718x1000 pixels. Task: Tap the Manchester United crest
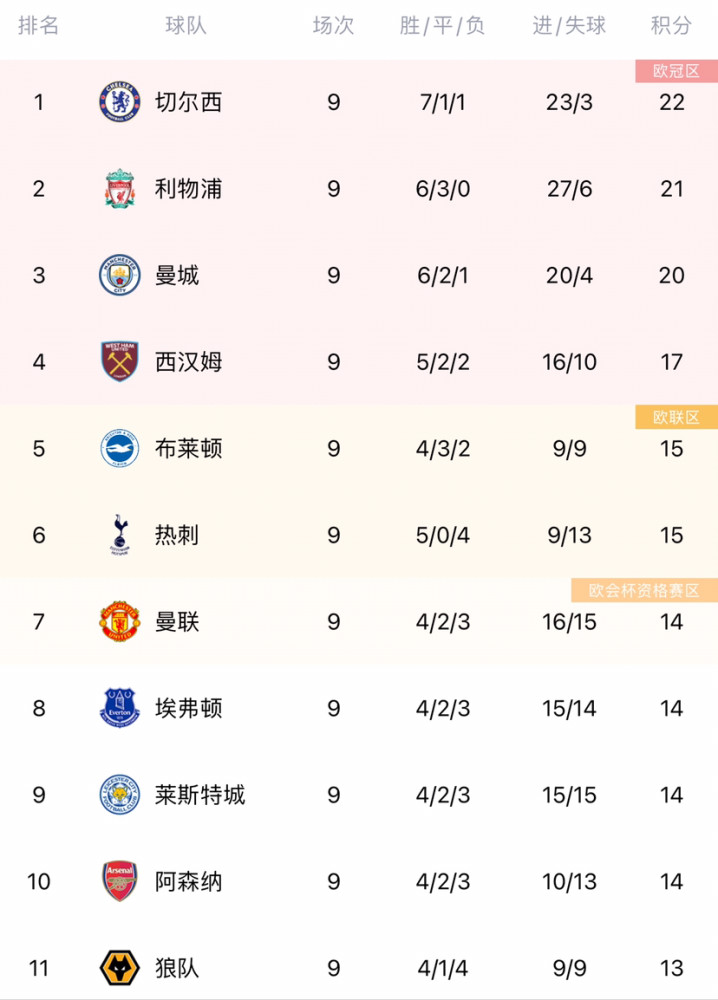coord(120,621)
